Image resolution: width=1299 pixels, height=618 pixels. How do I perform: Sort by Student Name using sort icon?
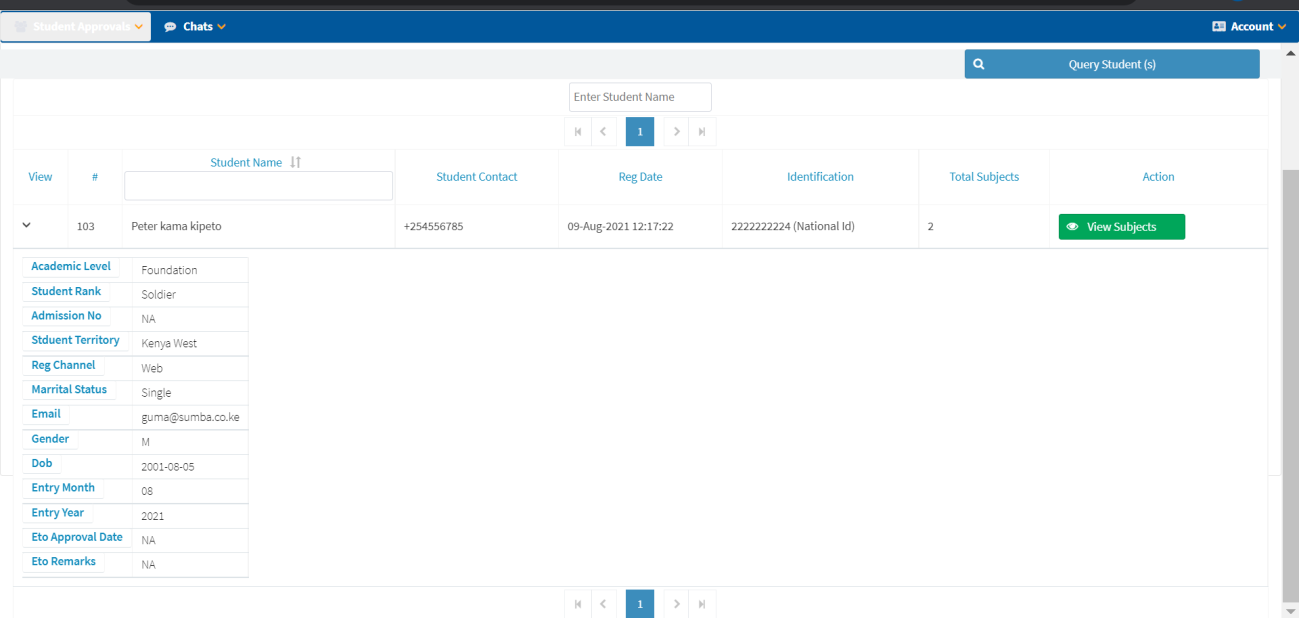(x=296, y=163)
